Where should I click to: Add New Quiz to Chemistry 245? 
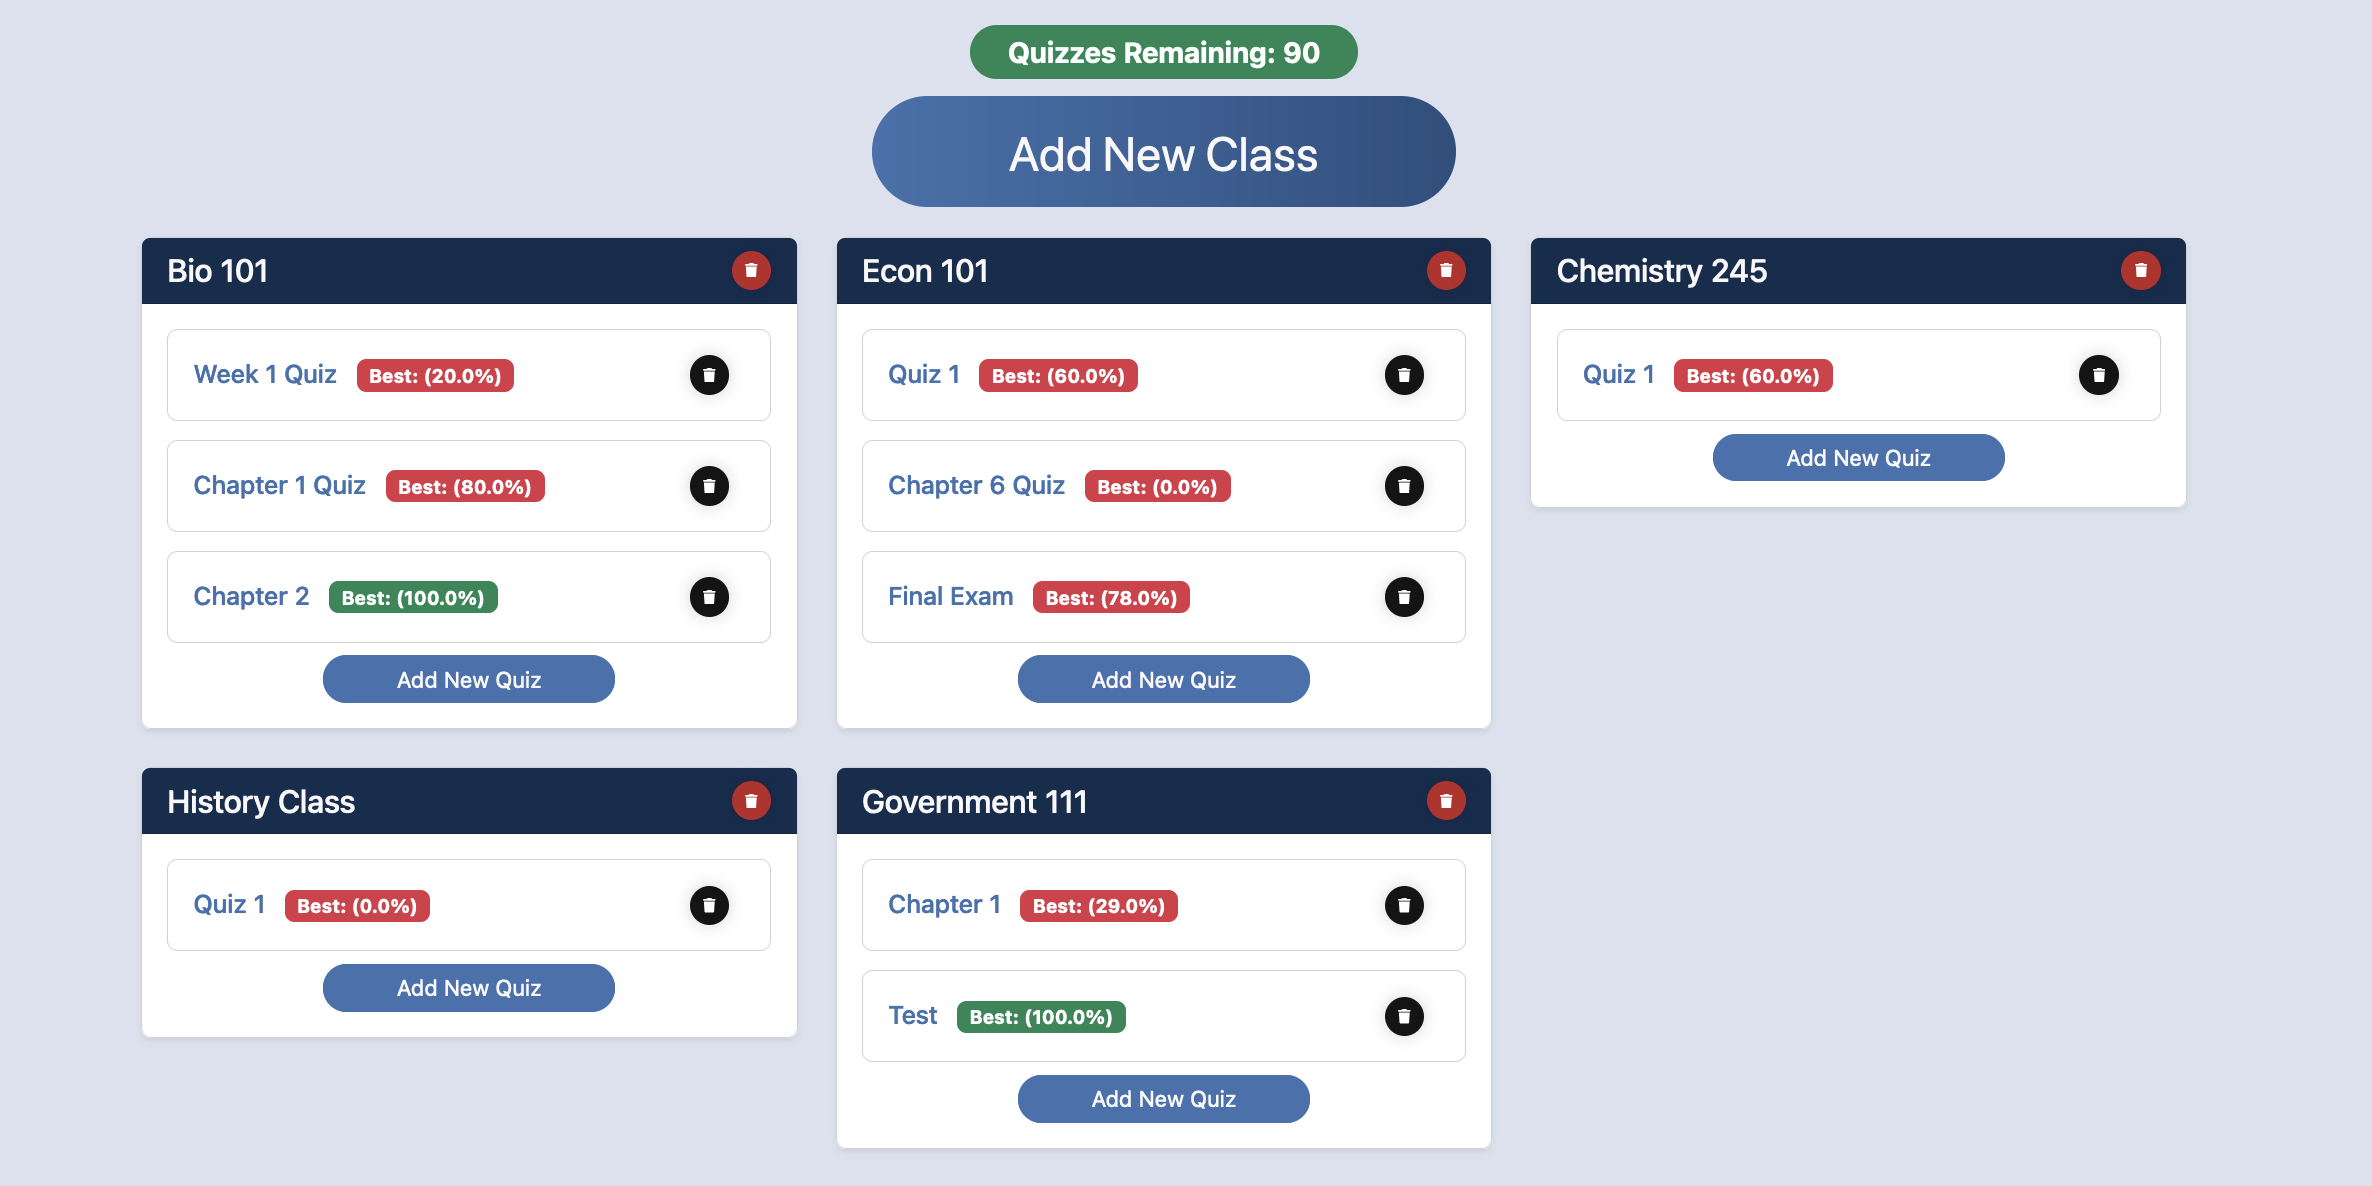point(1856,457)
